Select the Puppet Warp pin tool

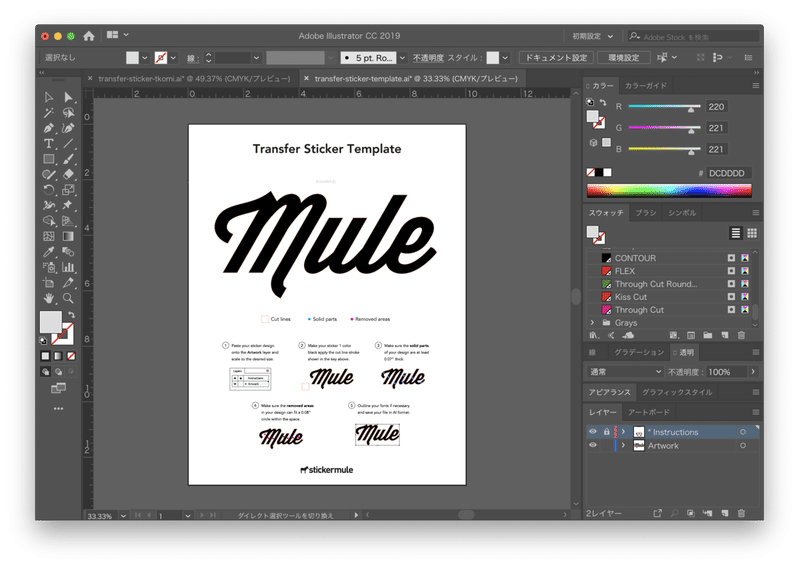pyautogui.click(x=68, y=205)
